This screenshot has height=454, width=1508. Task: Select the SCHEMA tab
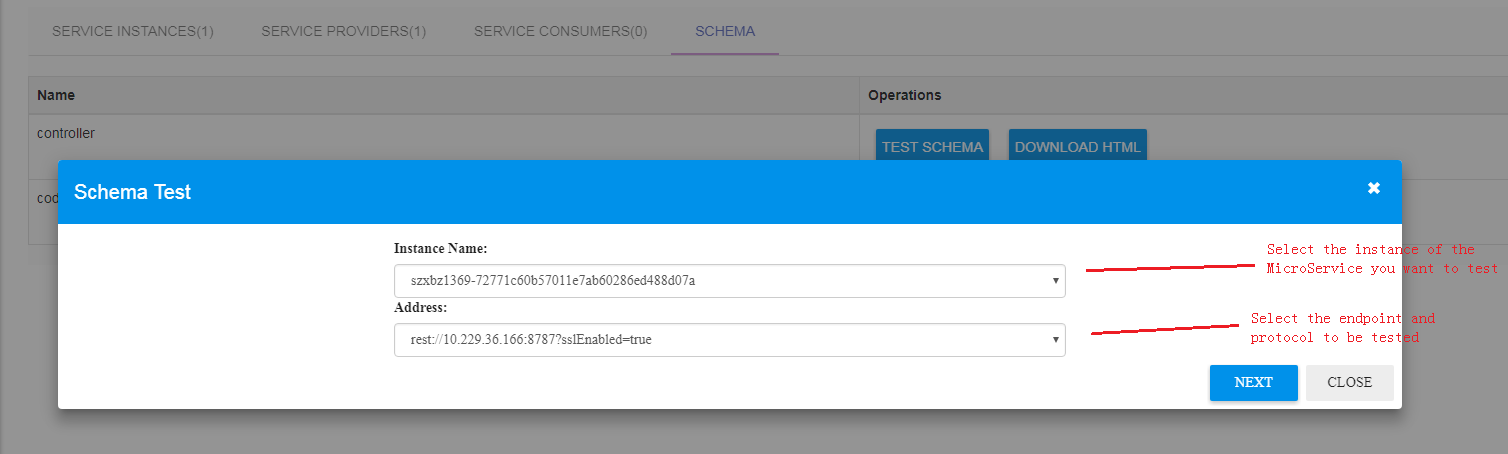coord(725,31)
